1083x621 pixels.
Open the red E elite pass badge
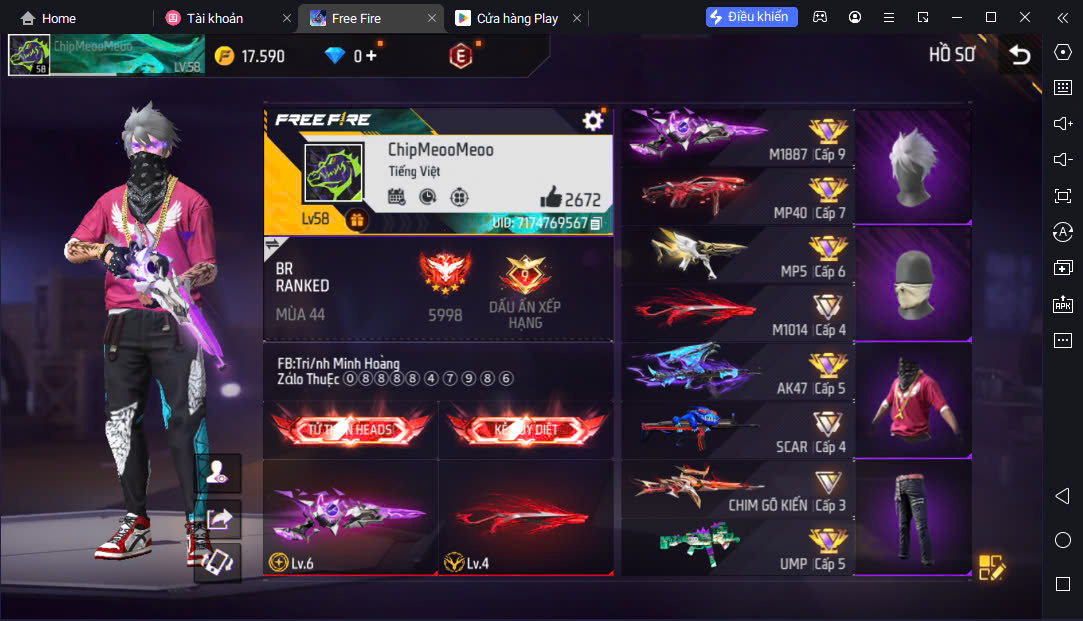tap(461, 56)
